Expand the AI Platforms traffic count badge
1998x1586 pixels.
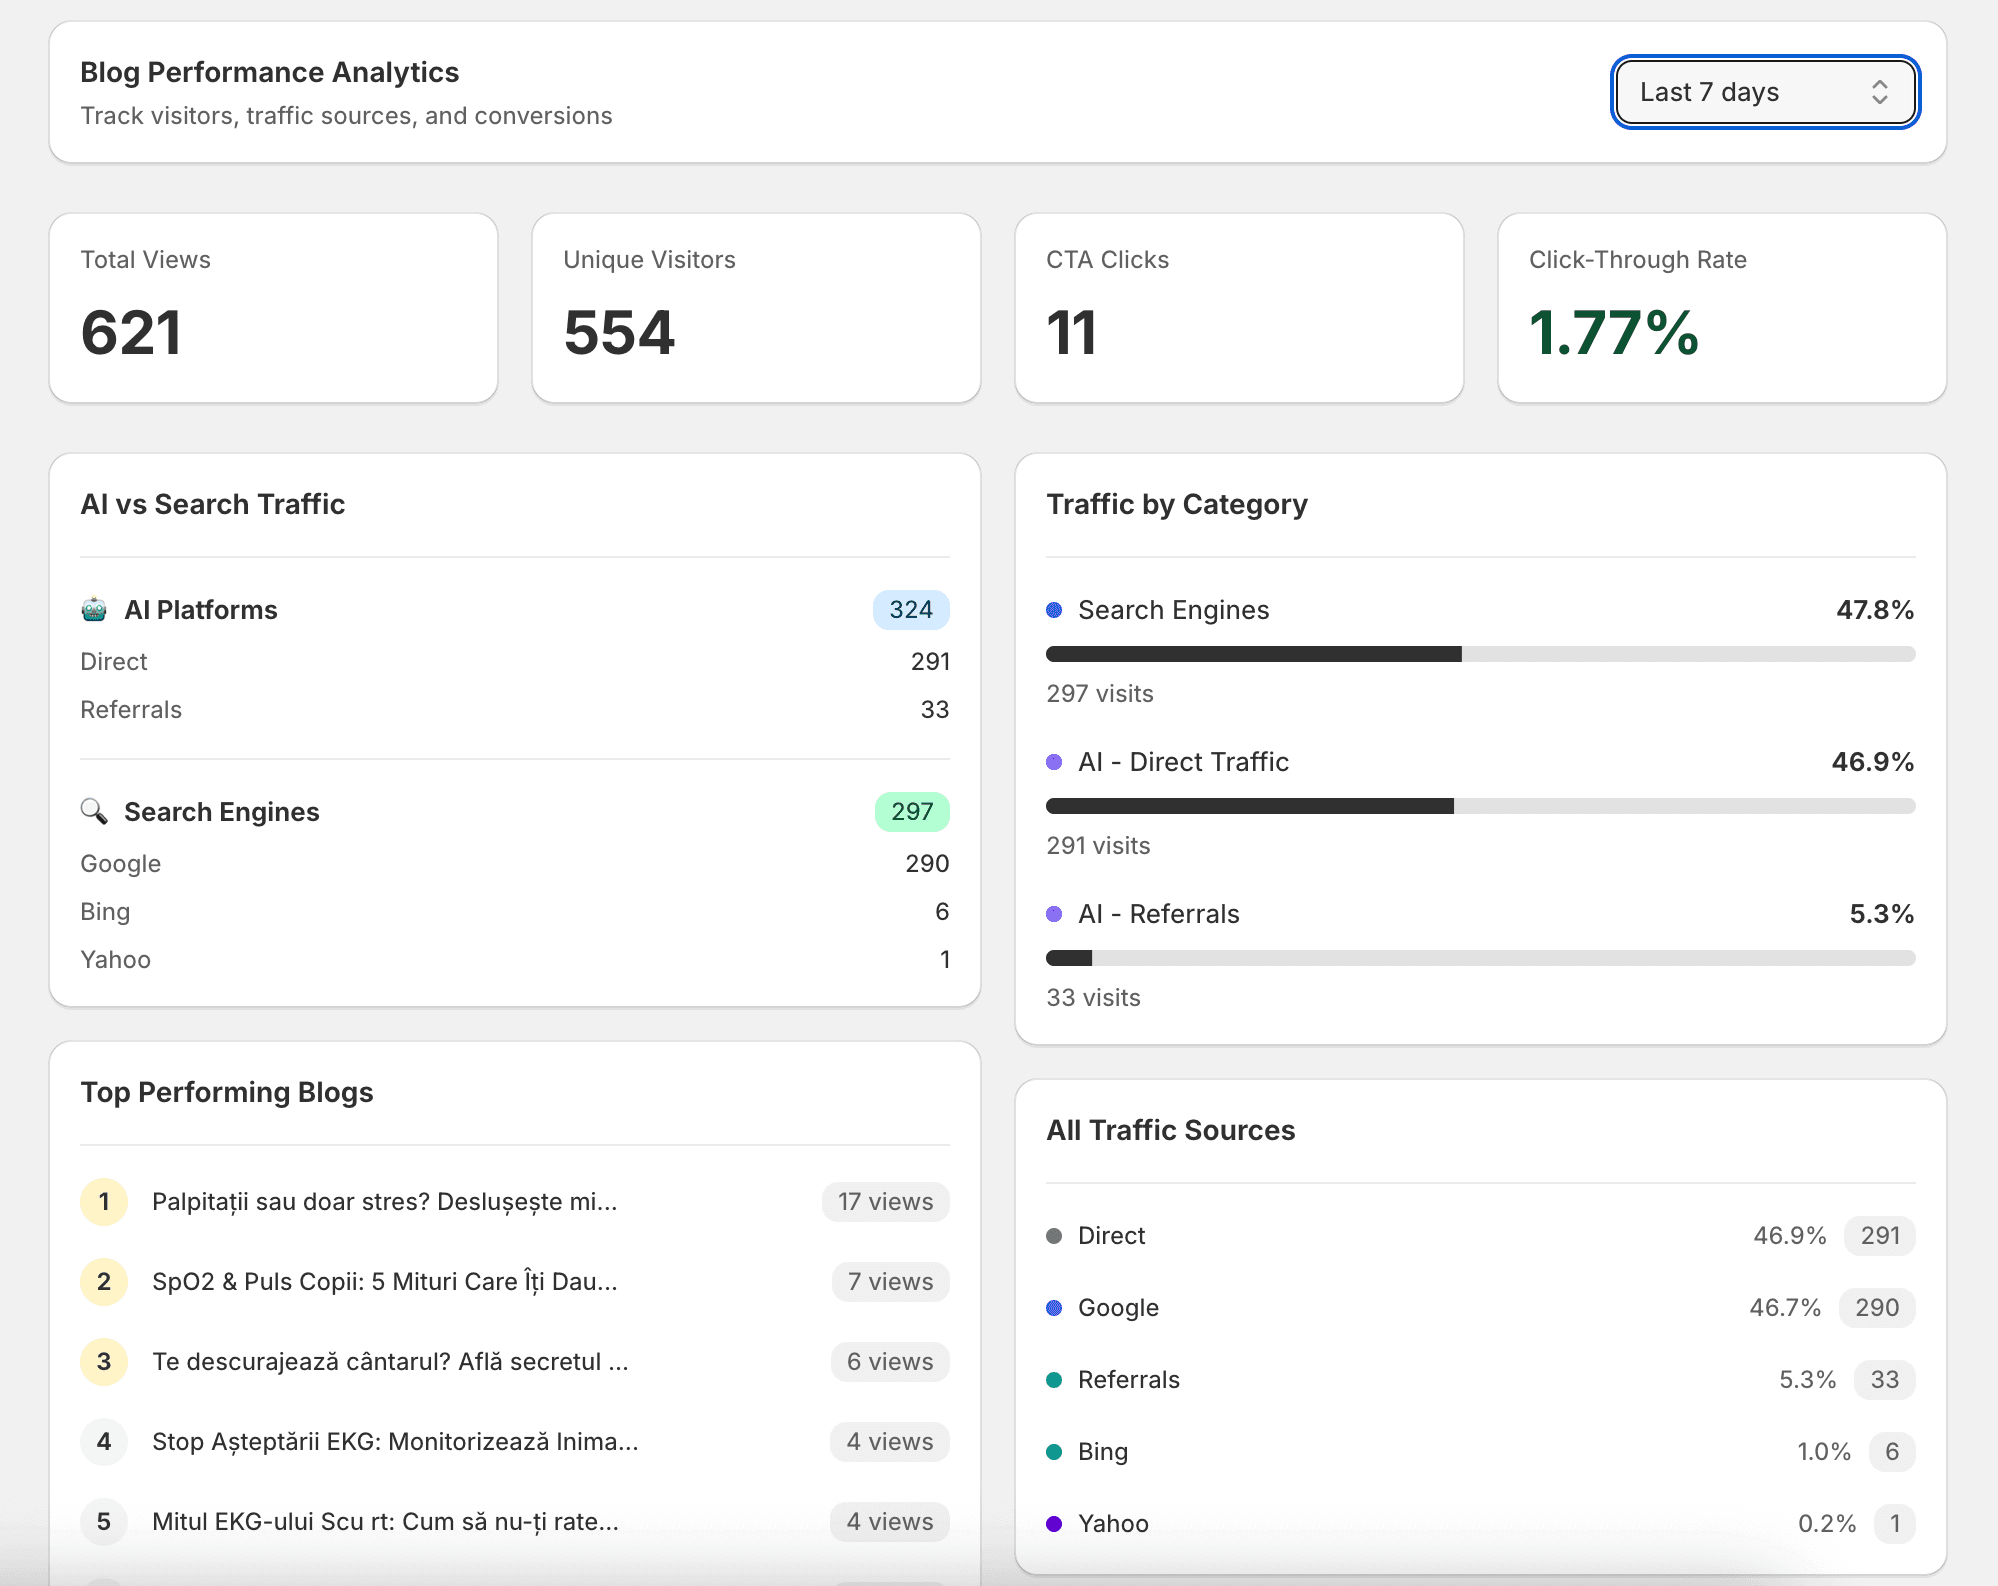(x=910, y=609)
